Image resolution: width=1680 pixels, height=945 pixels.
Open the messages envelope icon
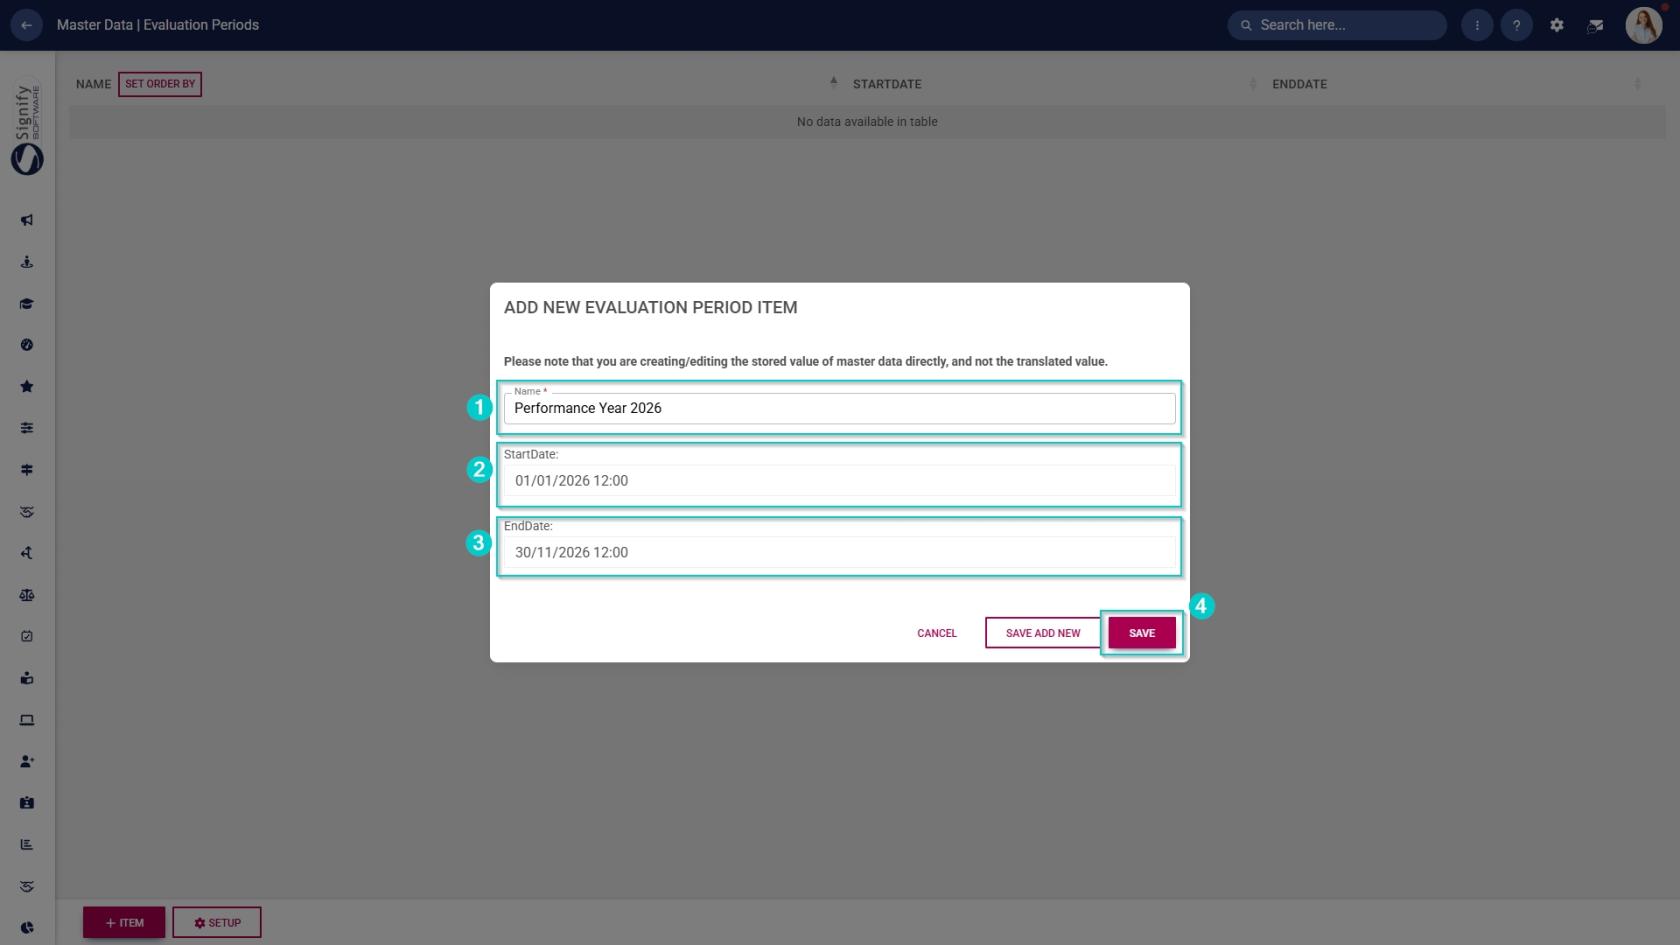click(1596, 25)
